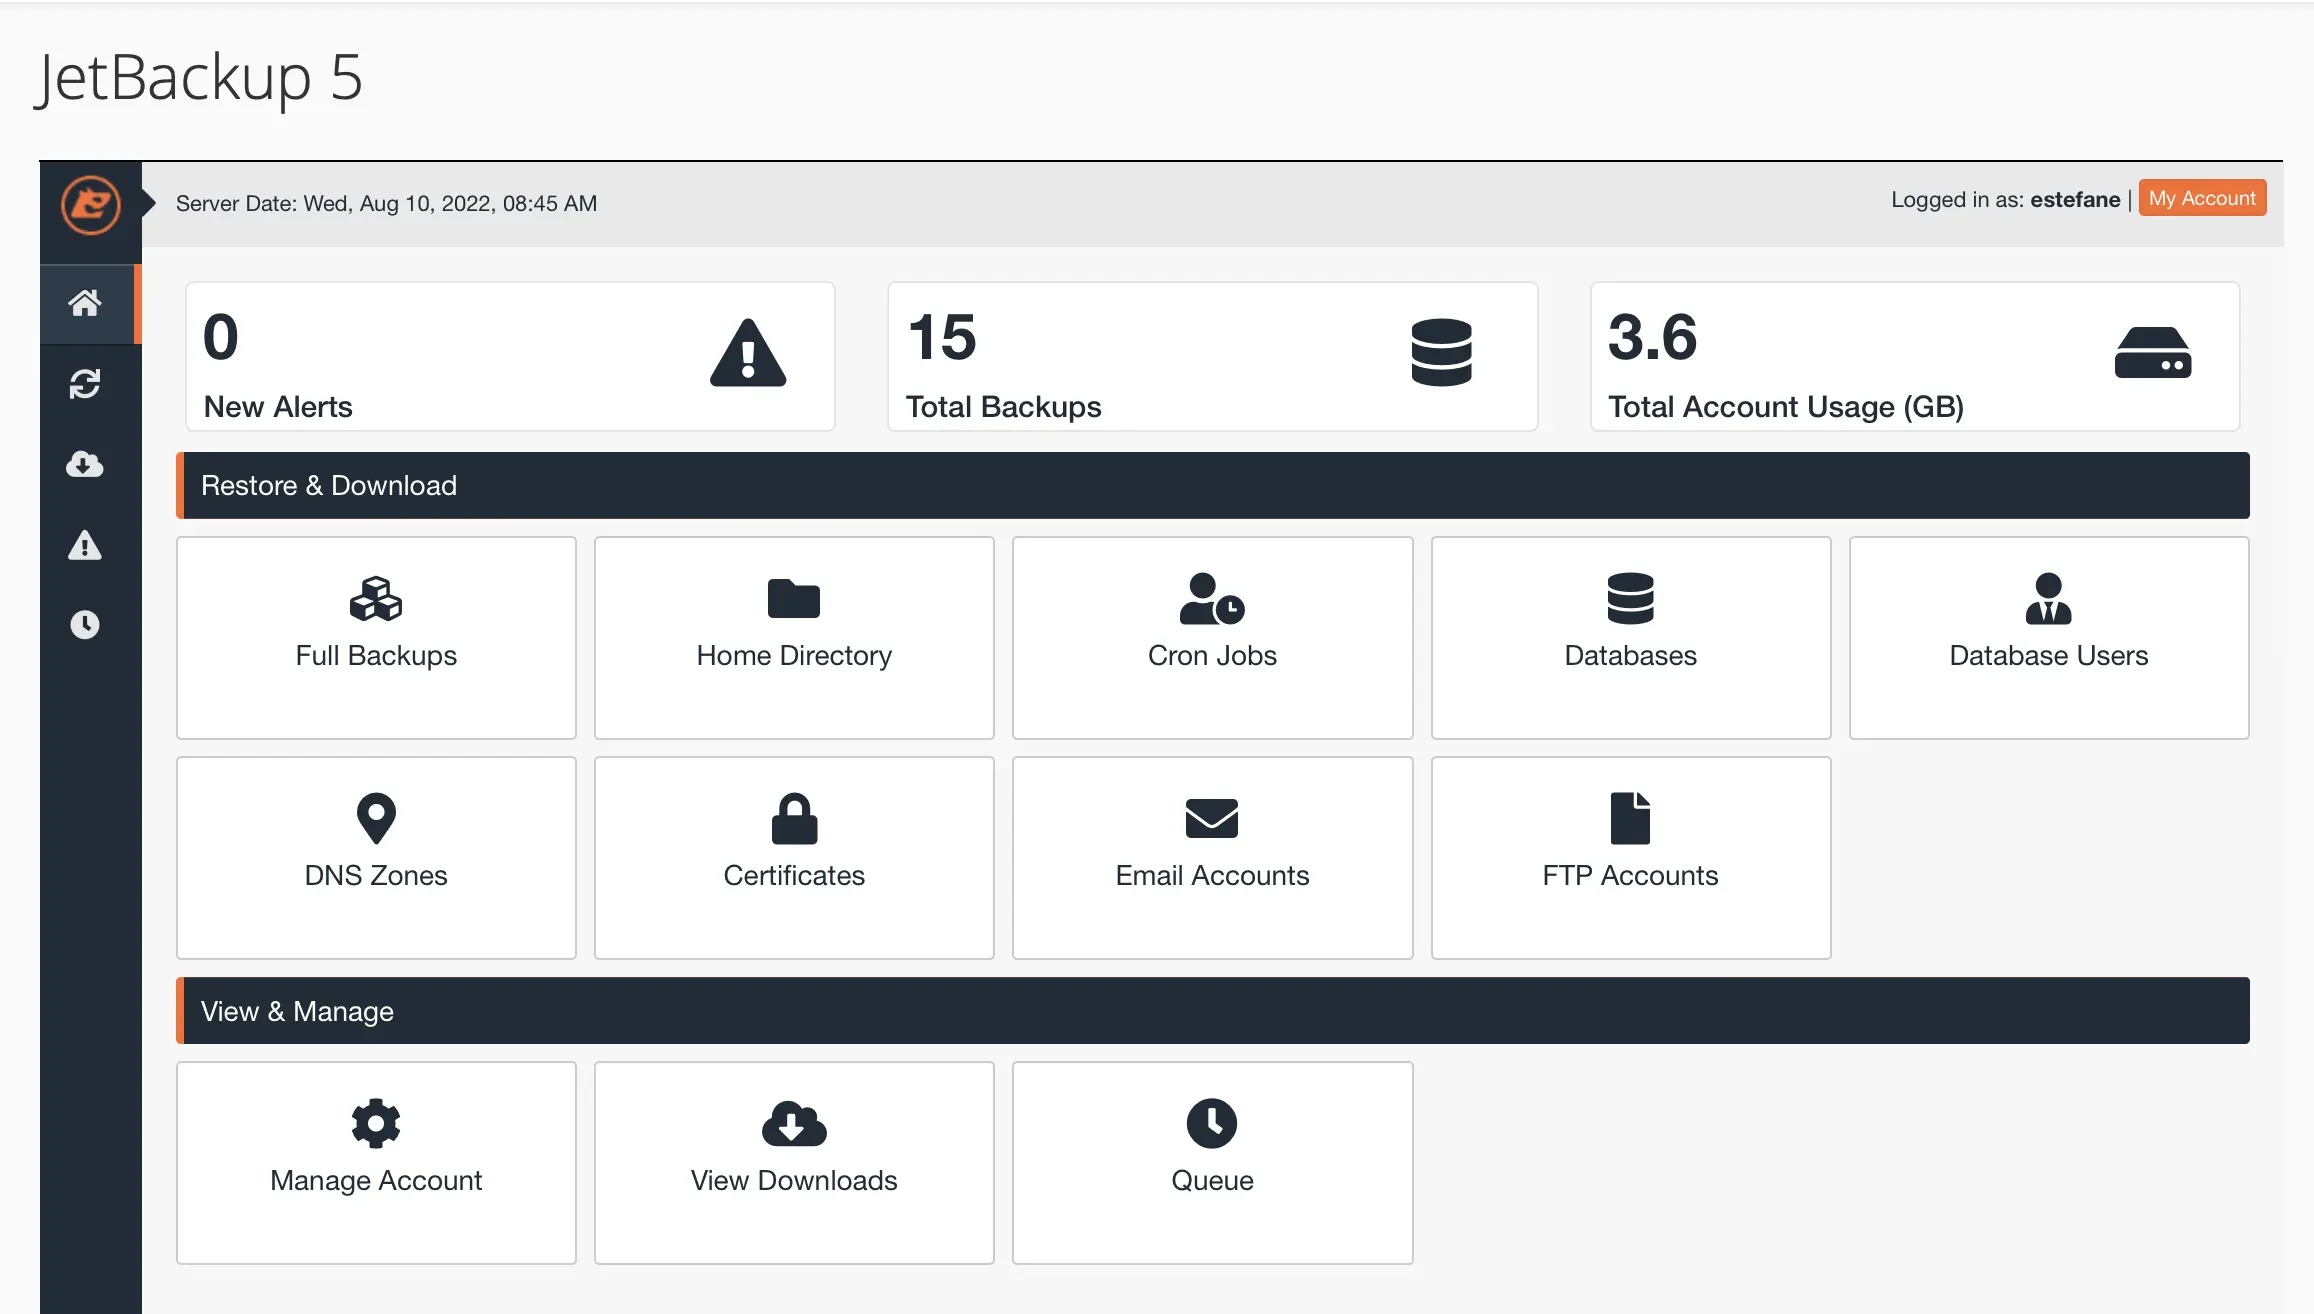Open the Queue via the clock sidebar icon
2314x1314 pixels.
[x=86, y=625]
